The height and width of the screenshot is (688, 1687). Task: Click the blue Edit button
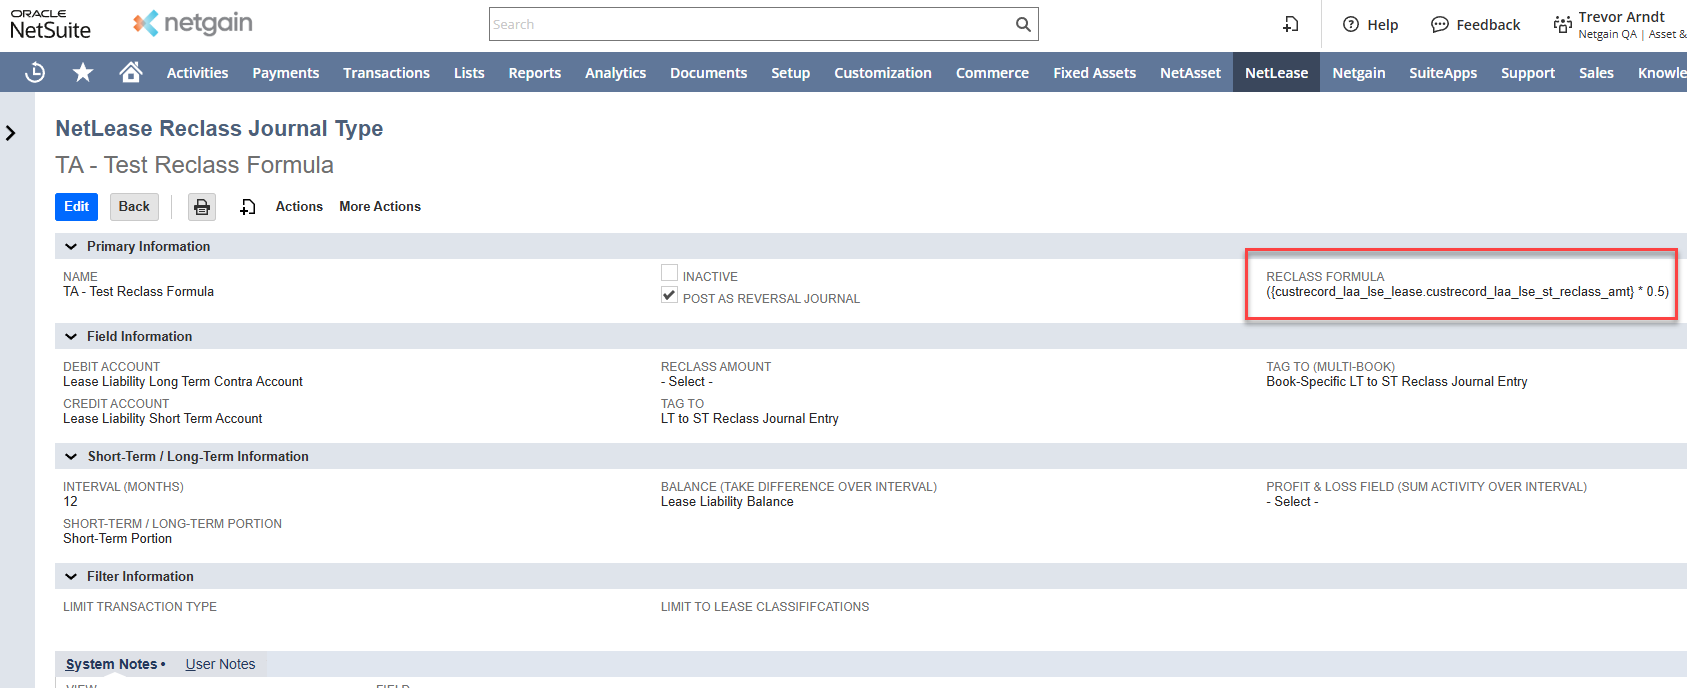coord(76,207)
